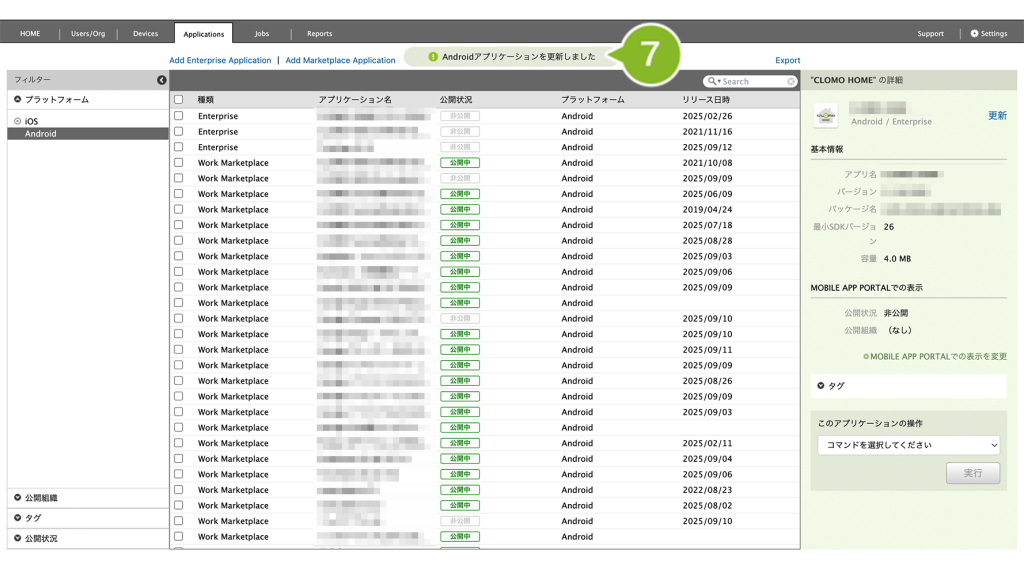Click the Settings gear icon
This screenshot has height=576, width=1024.
click(x=975, y=34)
